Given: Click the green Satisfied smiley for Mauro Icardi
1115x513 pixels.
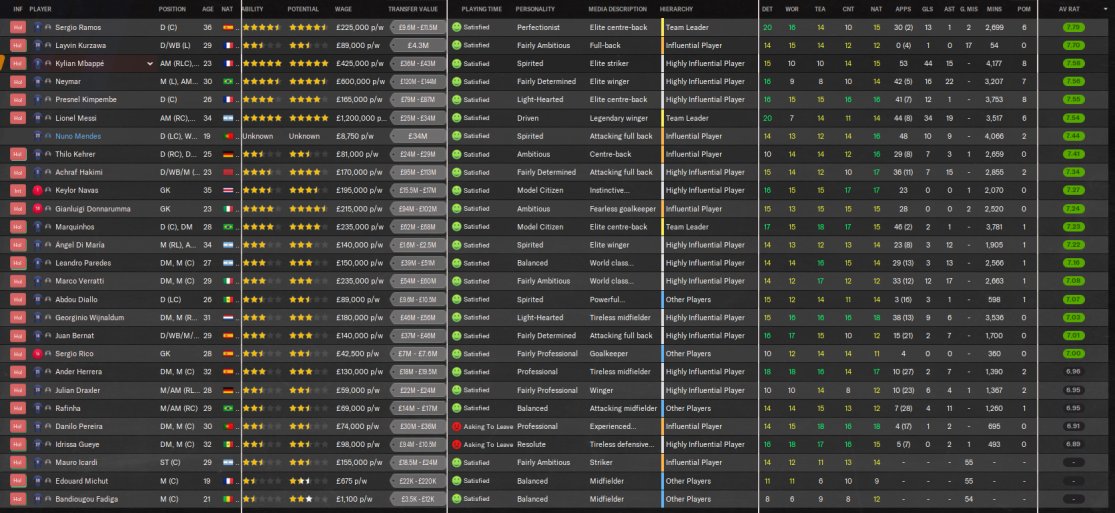Looking at the screenshot, I should pos(457,462).
